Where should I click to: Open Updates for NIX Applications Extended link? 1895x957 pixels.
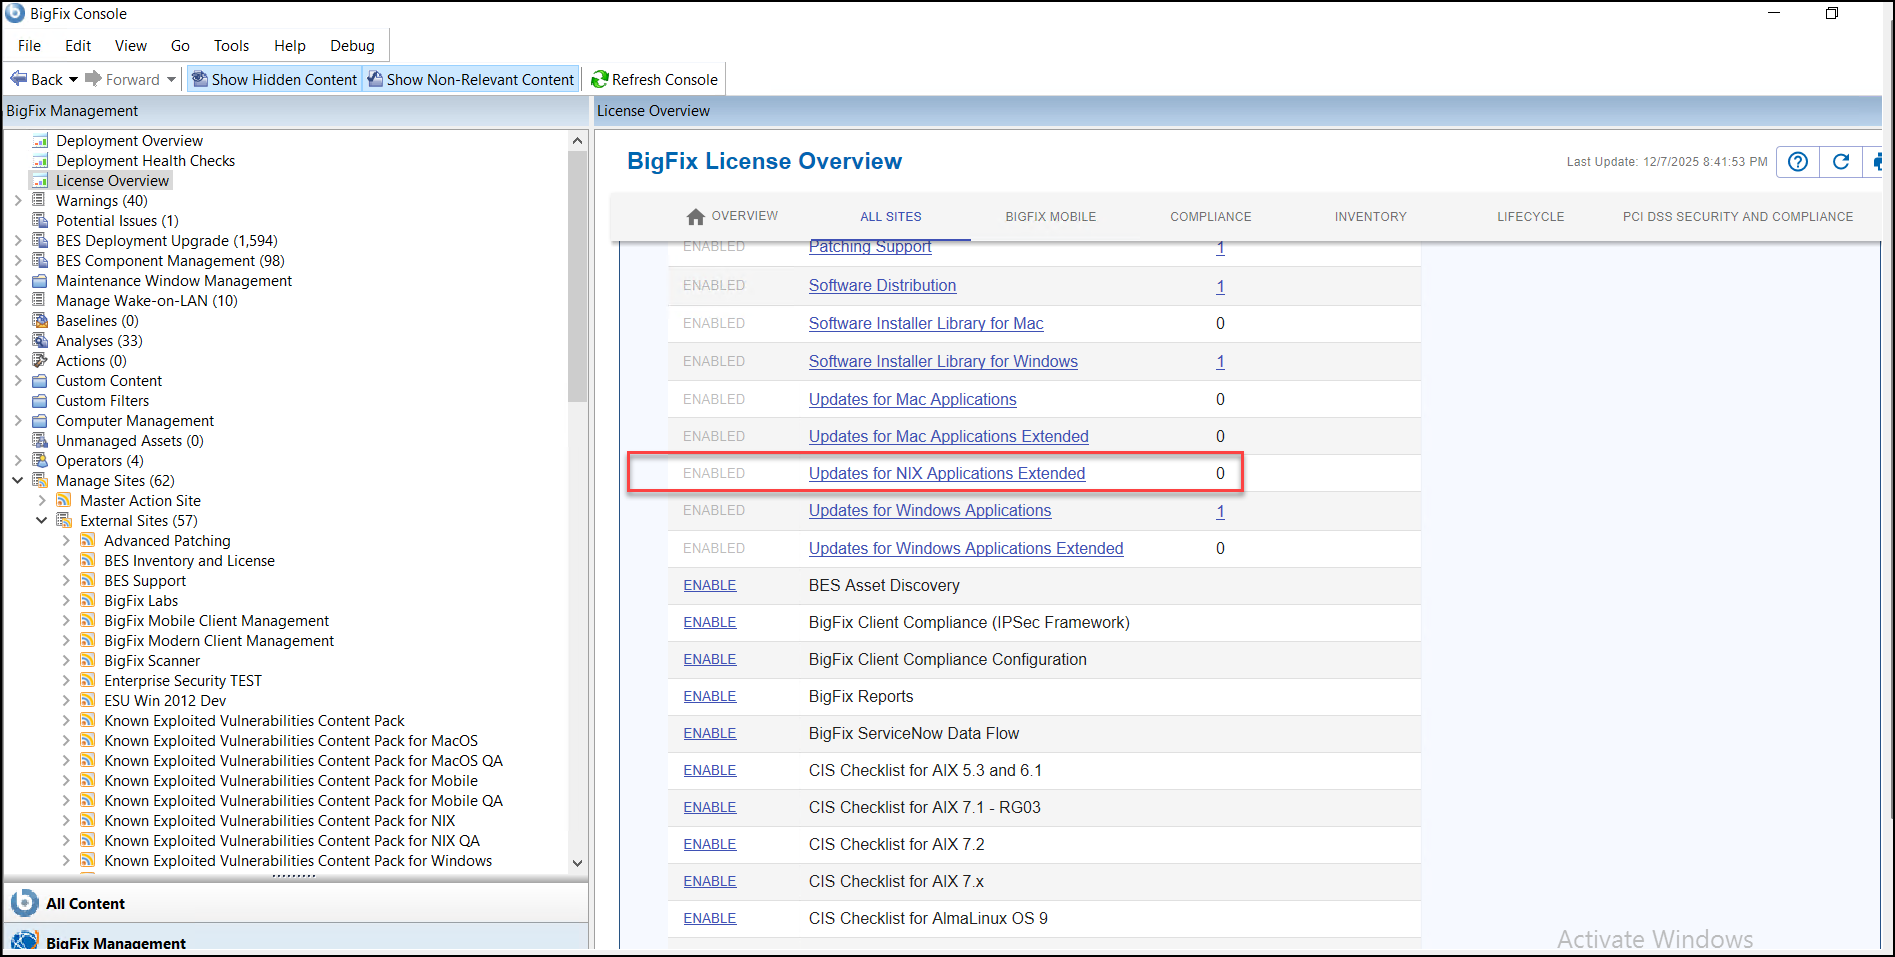(946, 474)
